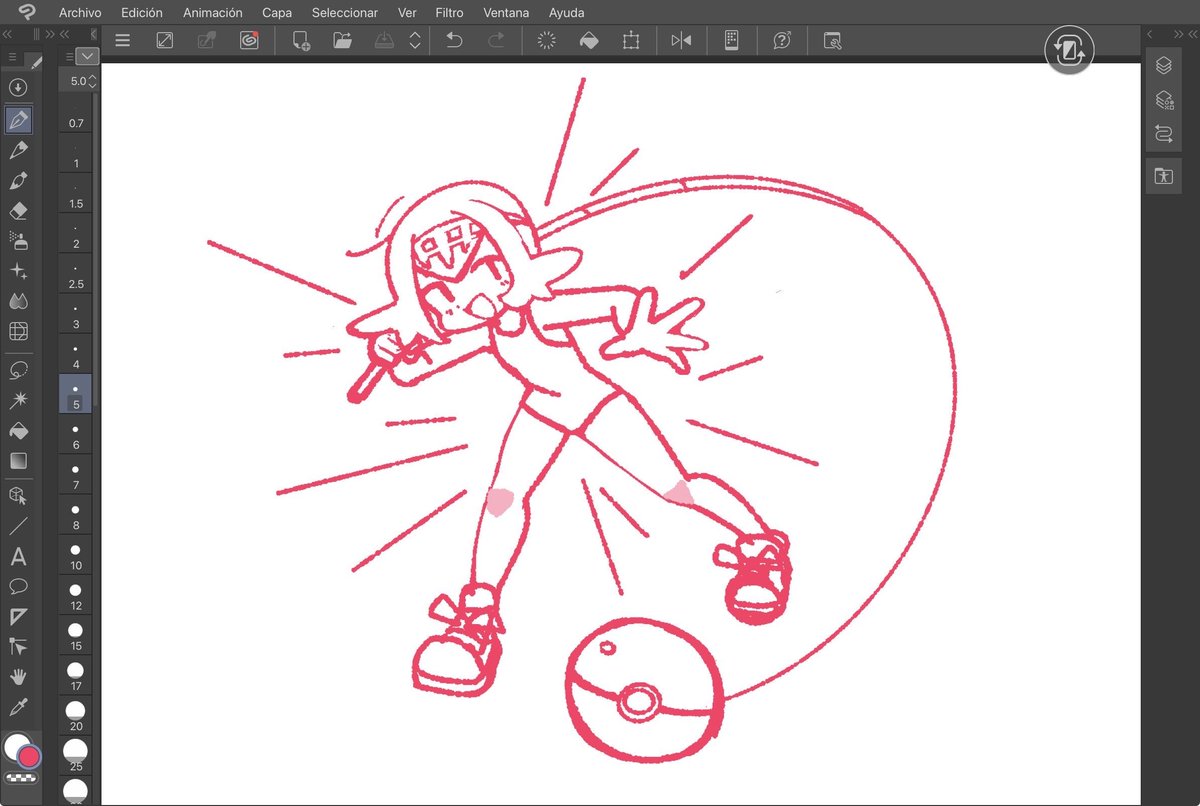Choose brush size preset 0.7
Viewport: 1200px width, 806px height.
[76, 116]
